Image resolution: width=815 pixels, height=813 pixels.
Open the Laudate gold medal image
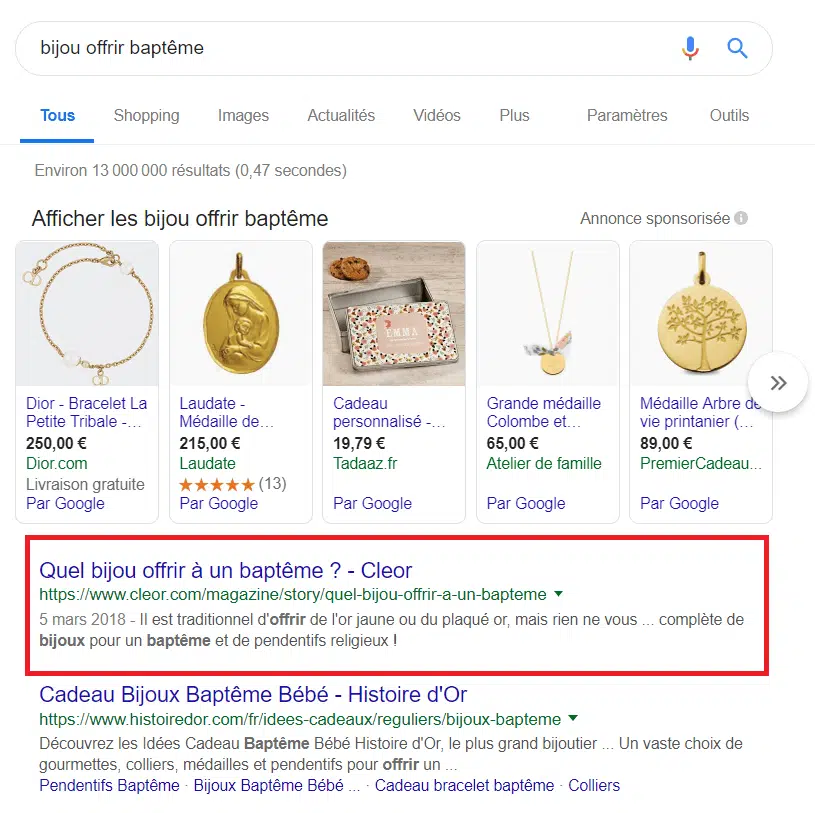point(241,314)
